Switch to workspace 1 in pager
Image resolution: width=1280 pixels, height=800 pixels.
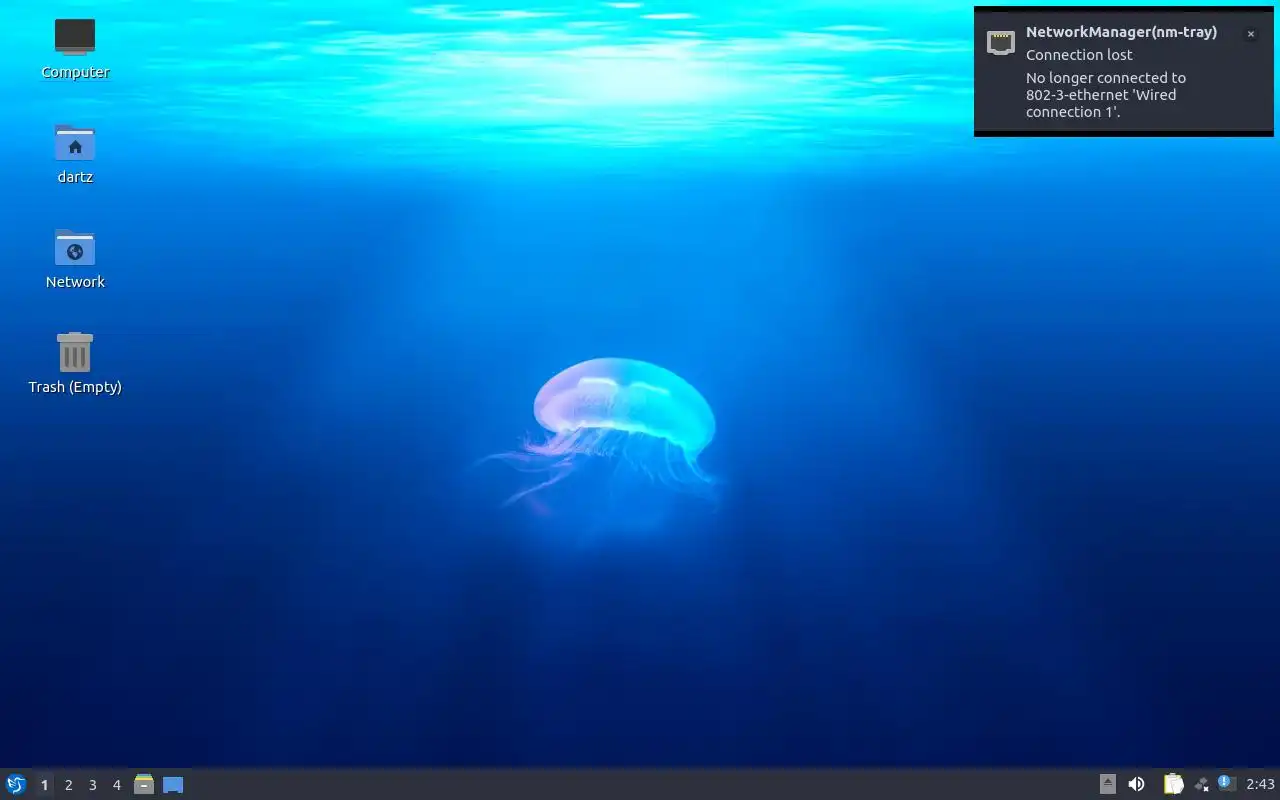[44, 785]
